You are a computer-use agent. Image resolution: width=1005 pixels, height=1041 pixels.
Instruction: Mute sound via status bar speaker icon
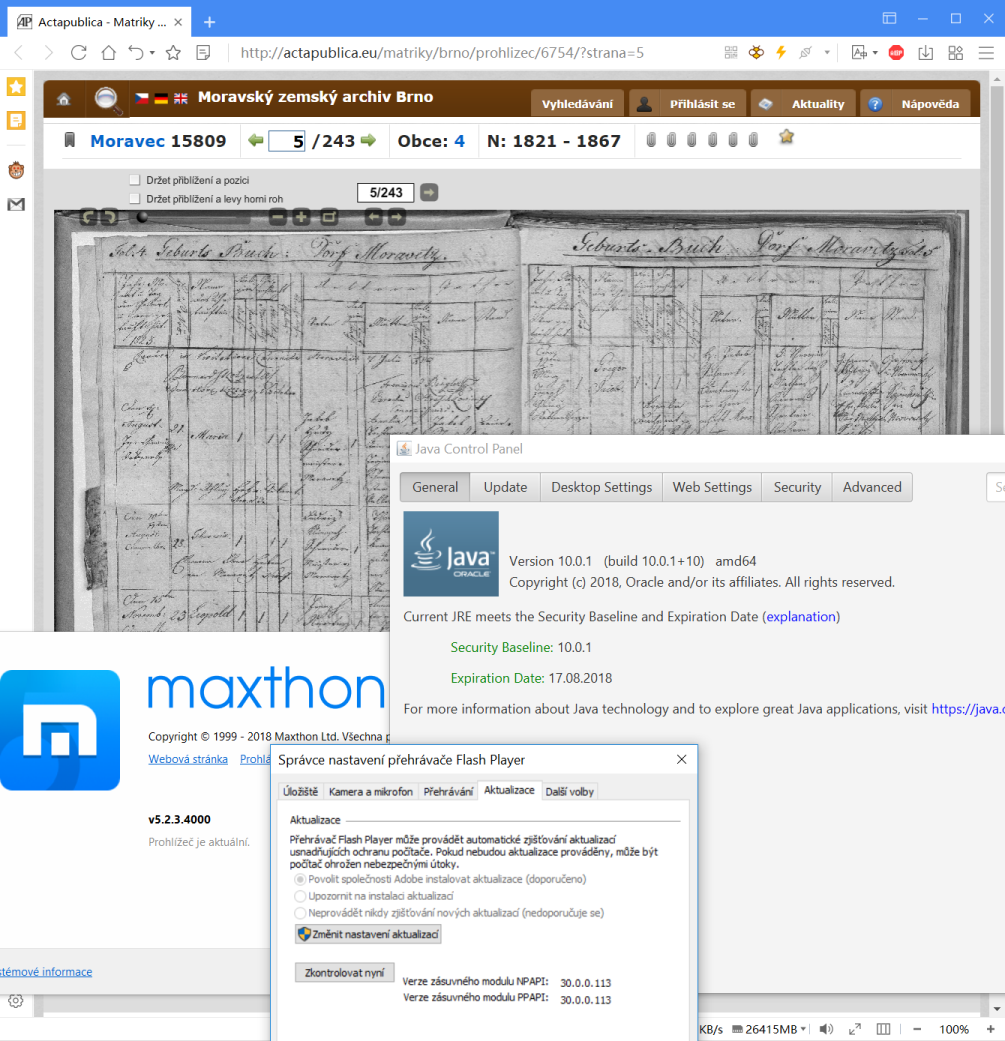coord(826,1029)
